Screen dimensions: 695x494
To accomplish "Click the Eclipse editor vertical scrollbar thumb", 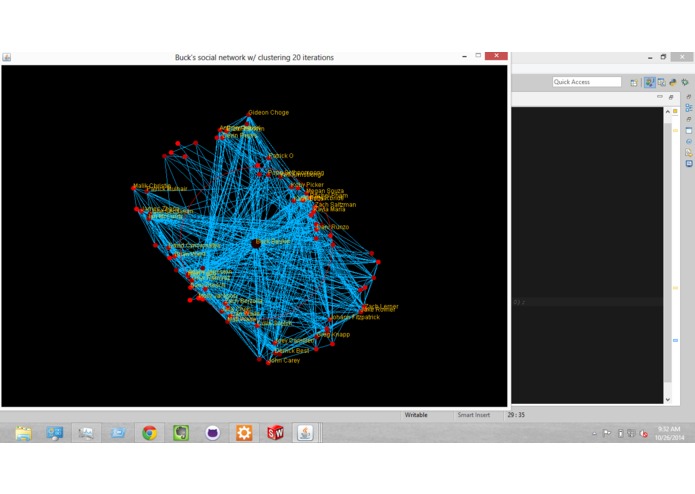I will (x=668, y=253).
